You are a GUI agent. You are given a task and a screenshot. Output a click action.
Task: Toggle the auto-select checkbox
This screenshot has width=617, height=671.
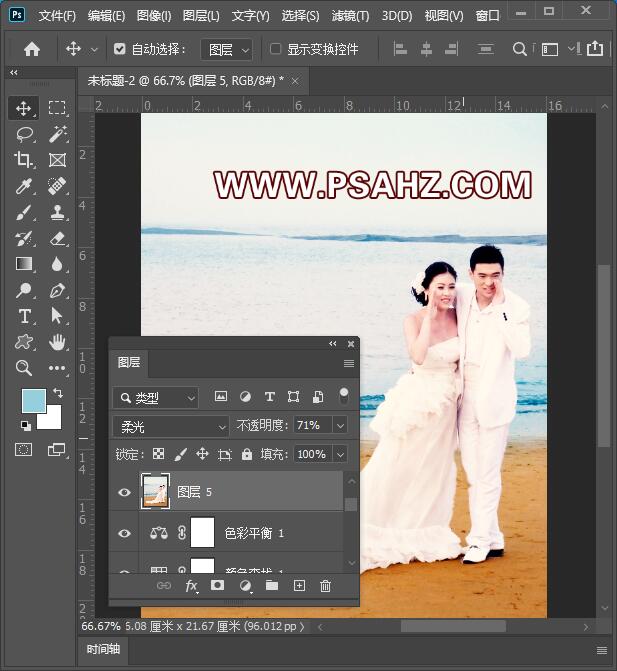[120, 49]
